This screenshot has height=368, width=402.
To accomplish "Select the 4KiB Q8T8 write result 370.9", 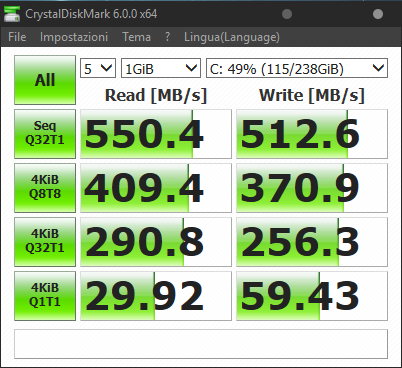I will 312,188.
